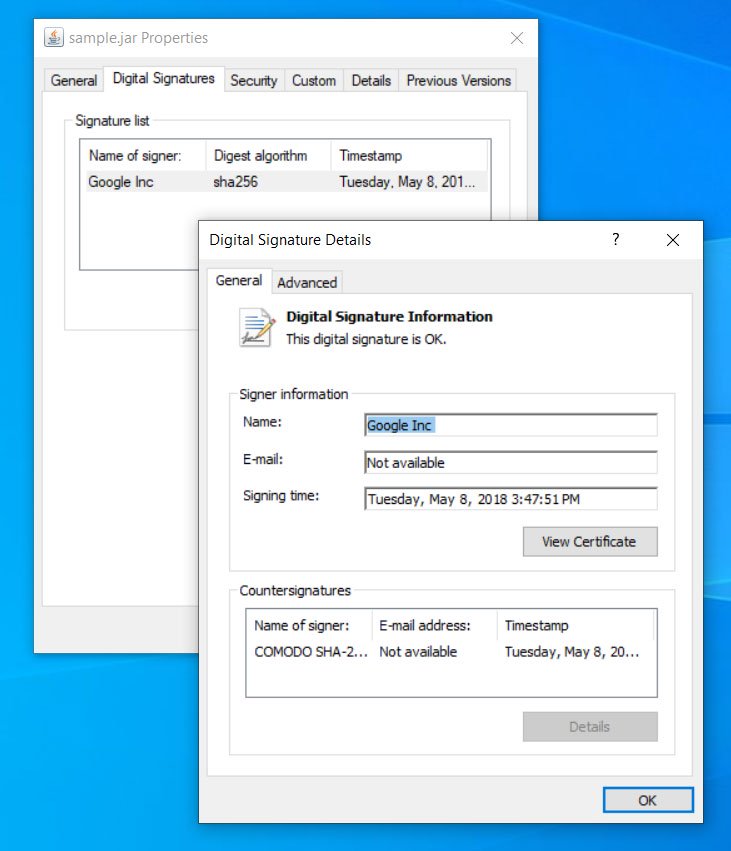The height and width of the screenshot is (851, 731).
Task: Click the View Certificate button
Action: coord(589,541)
